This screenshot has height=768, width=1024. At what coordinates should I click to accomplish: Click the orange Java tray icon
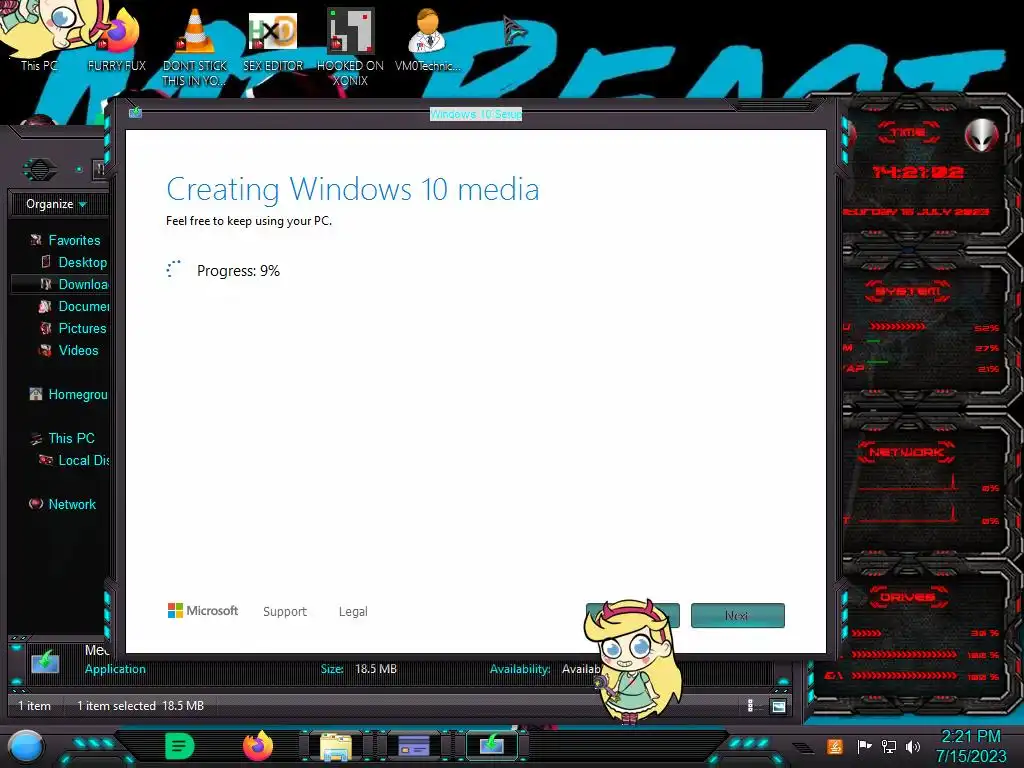[835, 746]
